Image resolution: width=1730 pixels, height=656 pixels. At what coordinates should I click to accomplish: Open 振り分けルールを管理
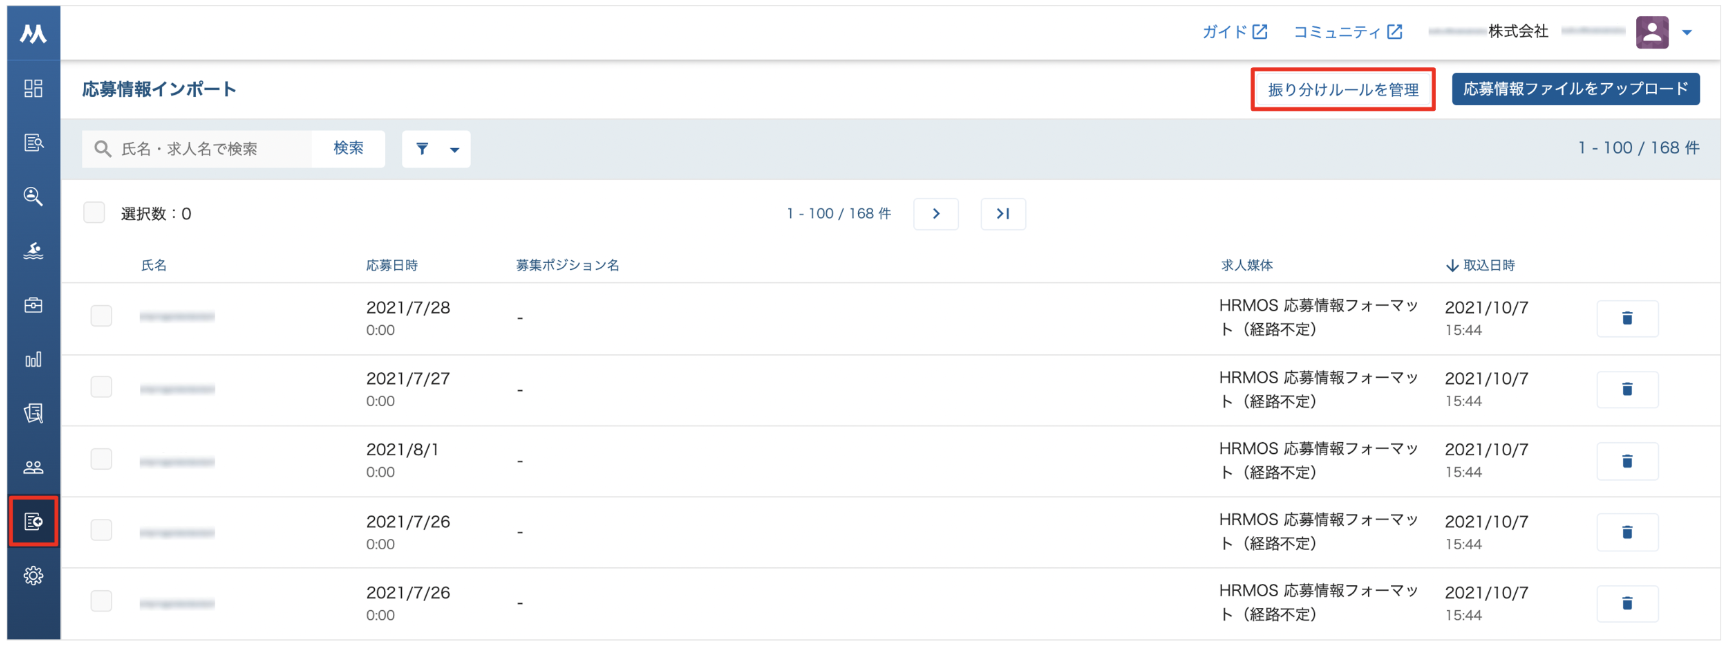(1343, 89)
